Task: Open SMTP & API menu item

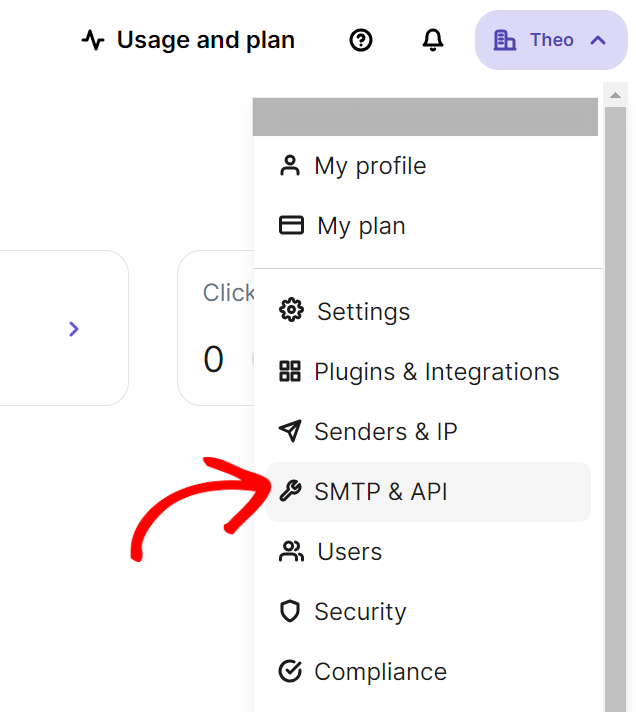Action: (380, 491)
